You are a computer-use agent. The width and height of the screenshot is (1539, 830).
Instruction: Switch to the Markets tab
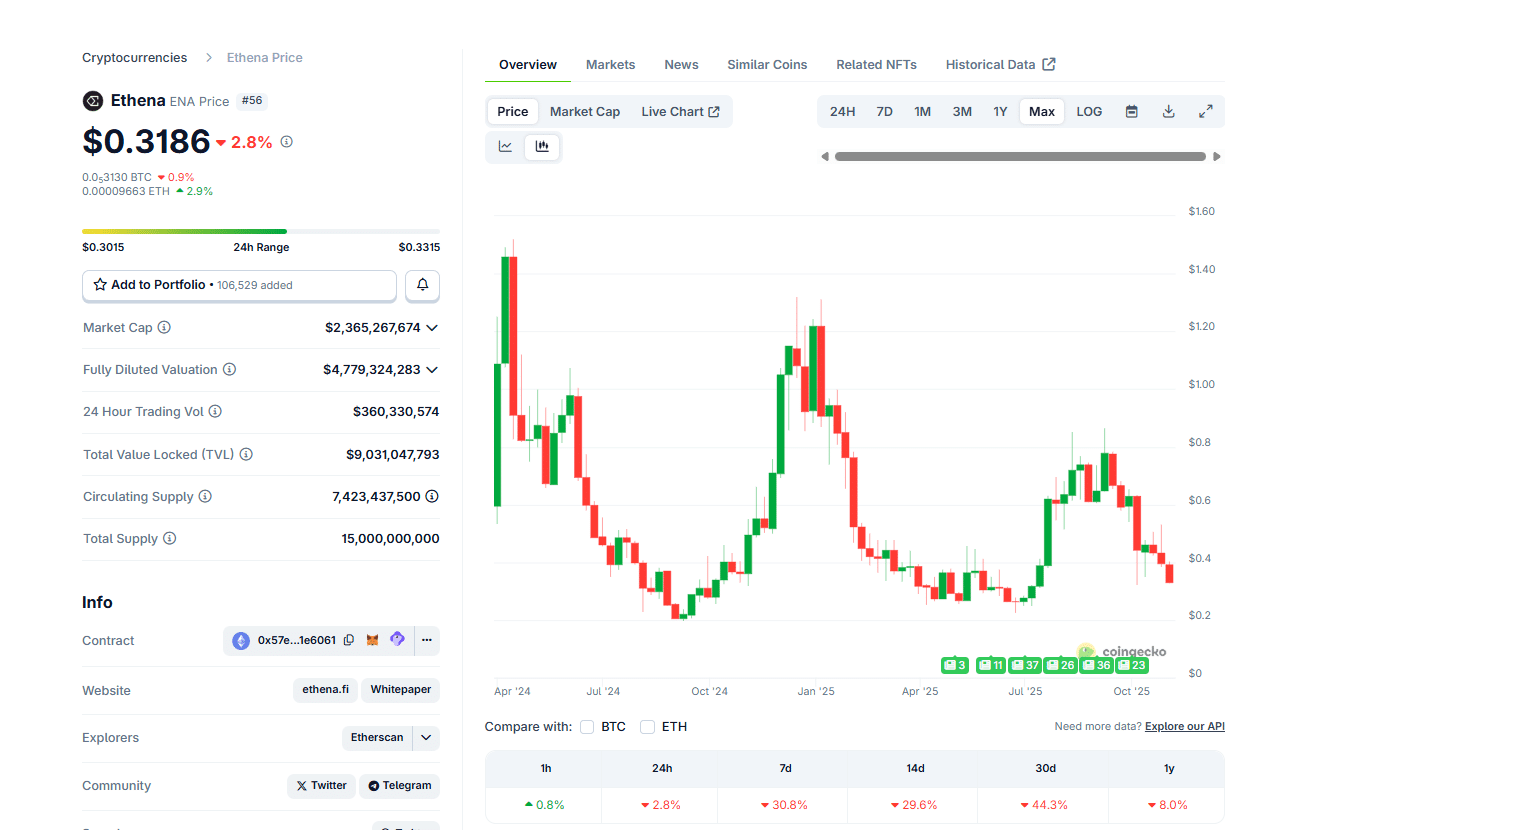[610, 64]
